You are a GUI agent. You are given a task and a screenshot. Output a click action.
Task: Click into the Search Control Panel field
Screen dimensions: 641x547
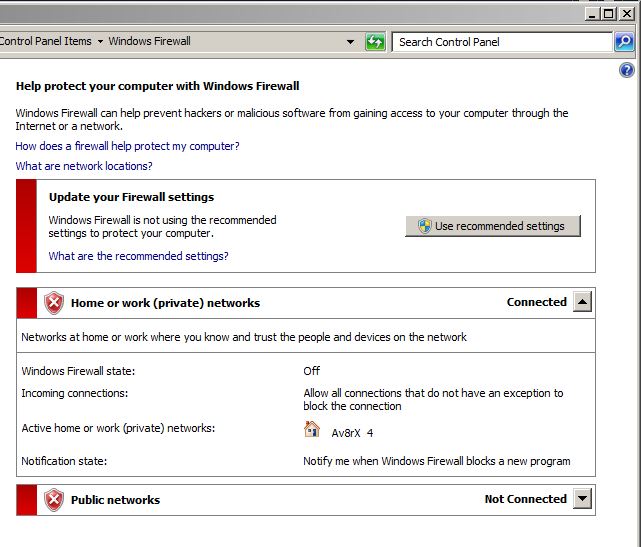500,42
